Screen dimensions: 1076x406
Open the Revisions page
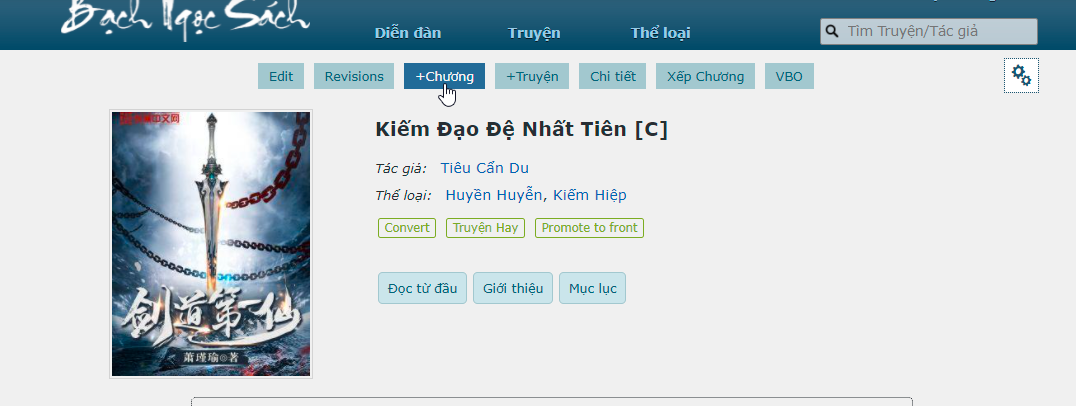click(x=354, y=76)
